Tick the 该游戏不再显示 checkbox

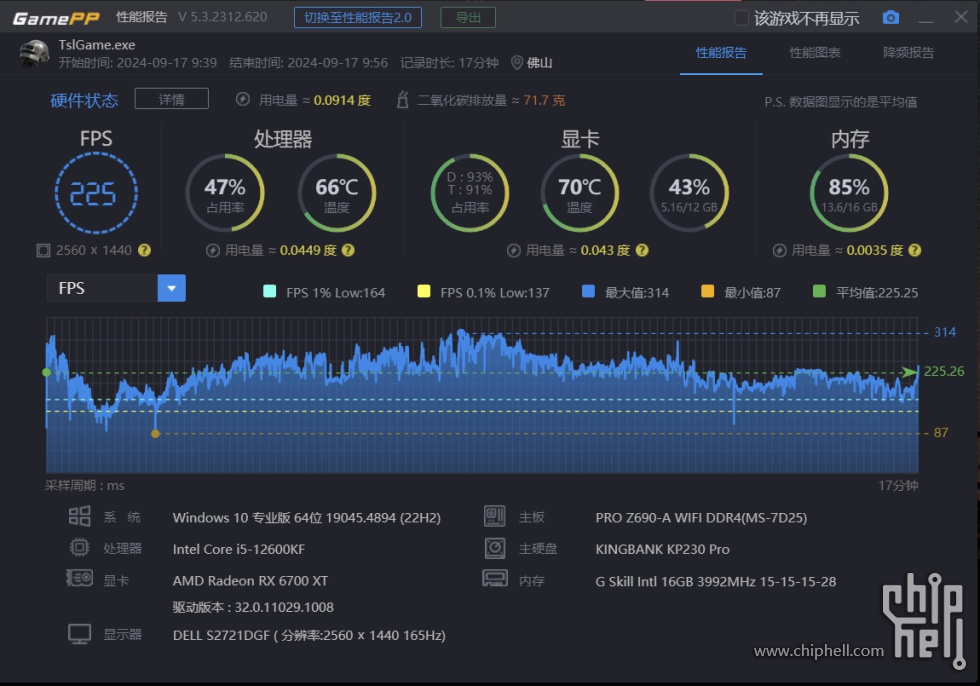coord(741,18)
